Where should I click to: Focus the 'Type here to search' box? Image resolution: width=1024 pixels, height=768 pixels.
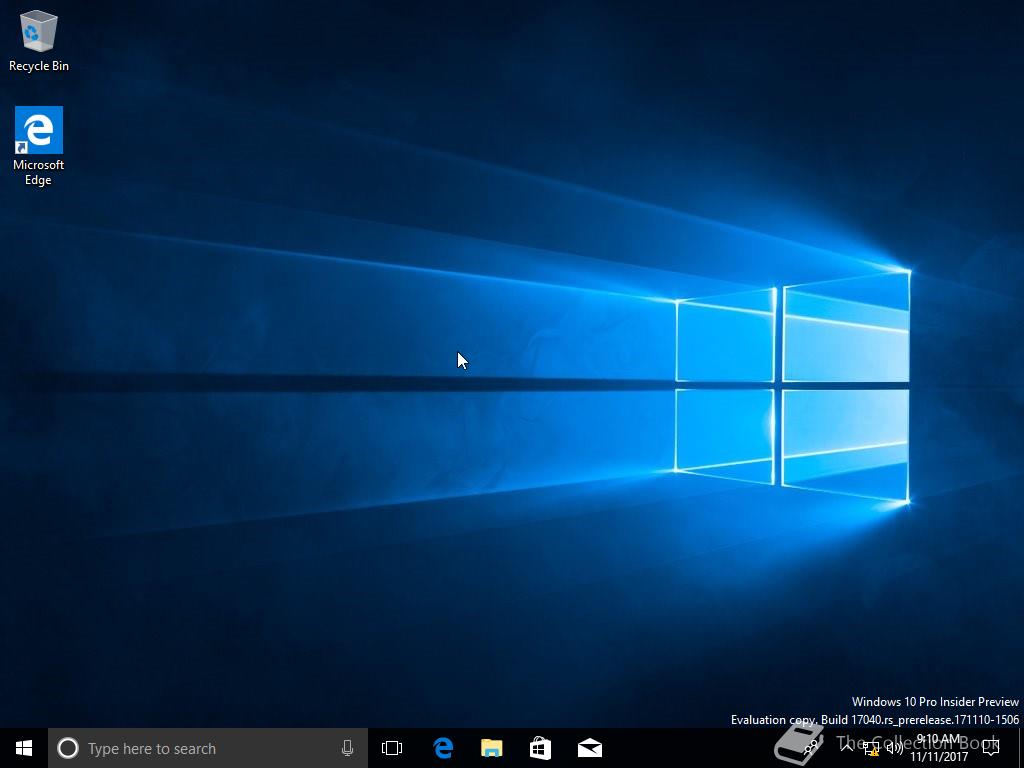pyautogui.click(x=208, y=748)
